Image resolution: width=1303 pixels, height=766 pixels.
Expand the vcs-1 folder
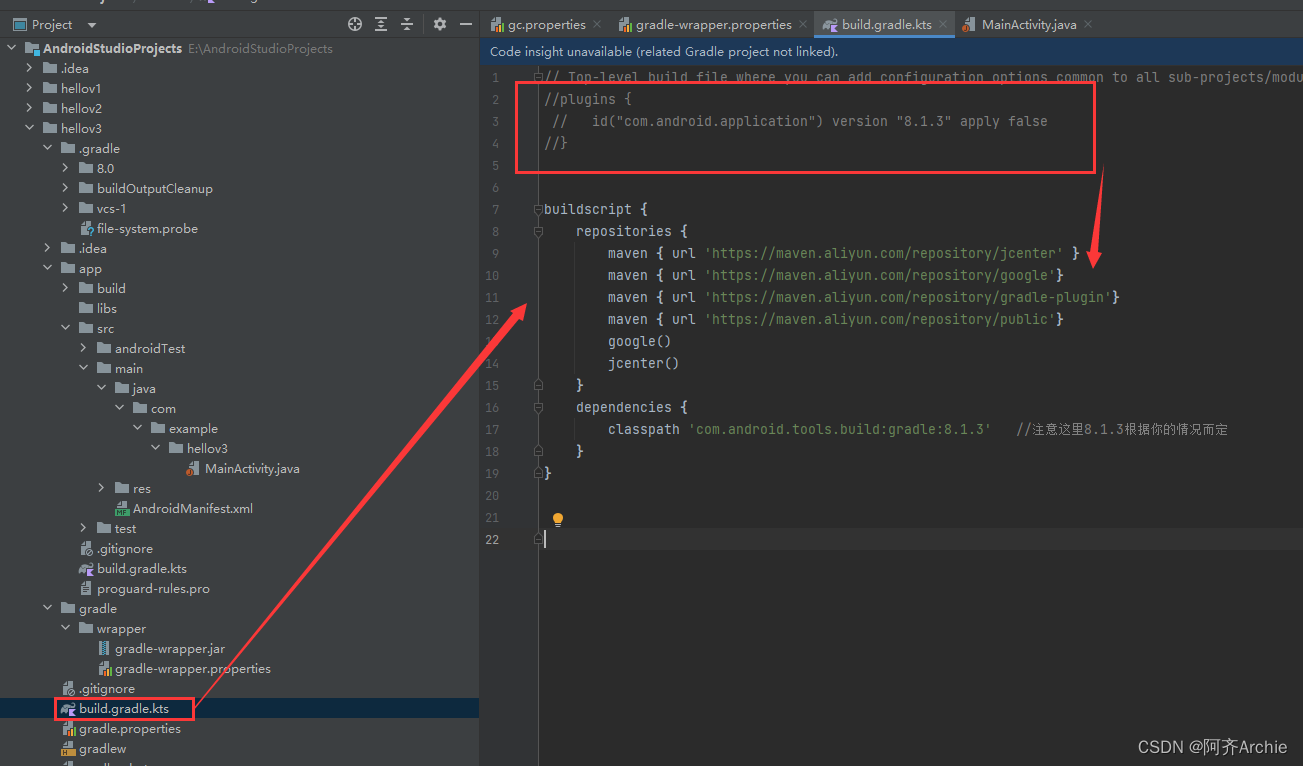(66, 208)
